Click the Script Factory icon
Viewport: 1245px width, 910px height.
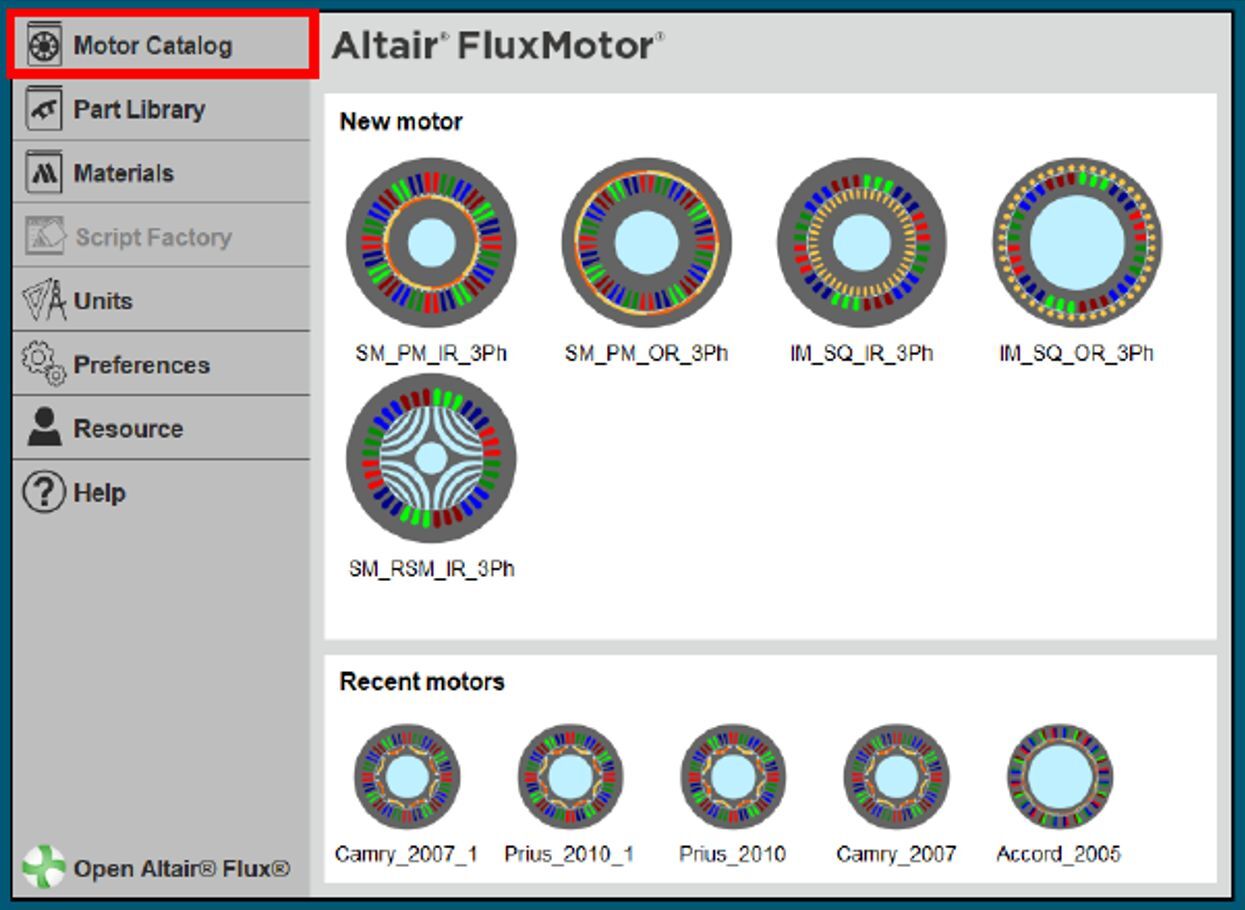[x=45, y=237]
